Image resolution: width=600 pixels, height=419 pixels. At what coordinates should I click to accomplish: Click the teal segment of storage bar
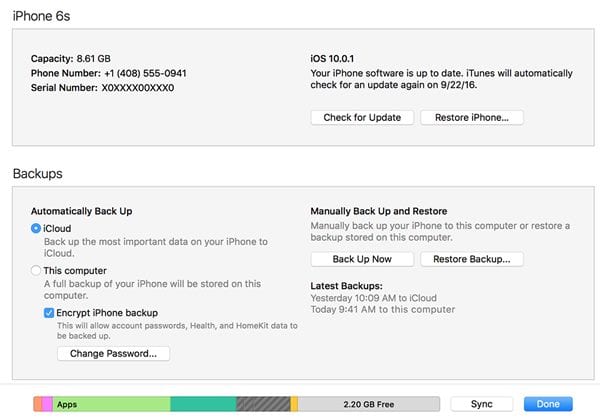[x=204, y=404]
